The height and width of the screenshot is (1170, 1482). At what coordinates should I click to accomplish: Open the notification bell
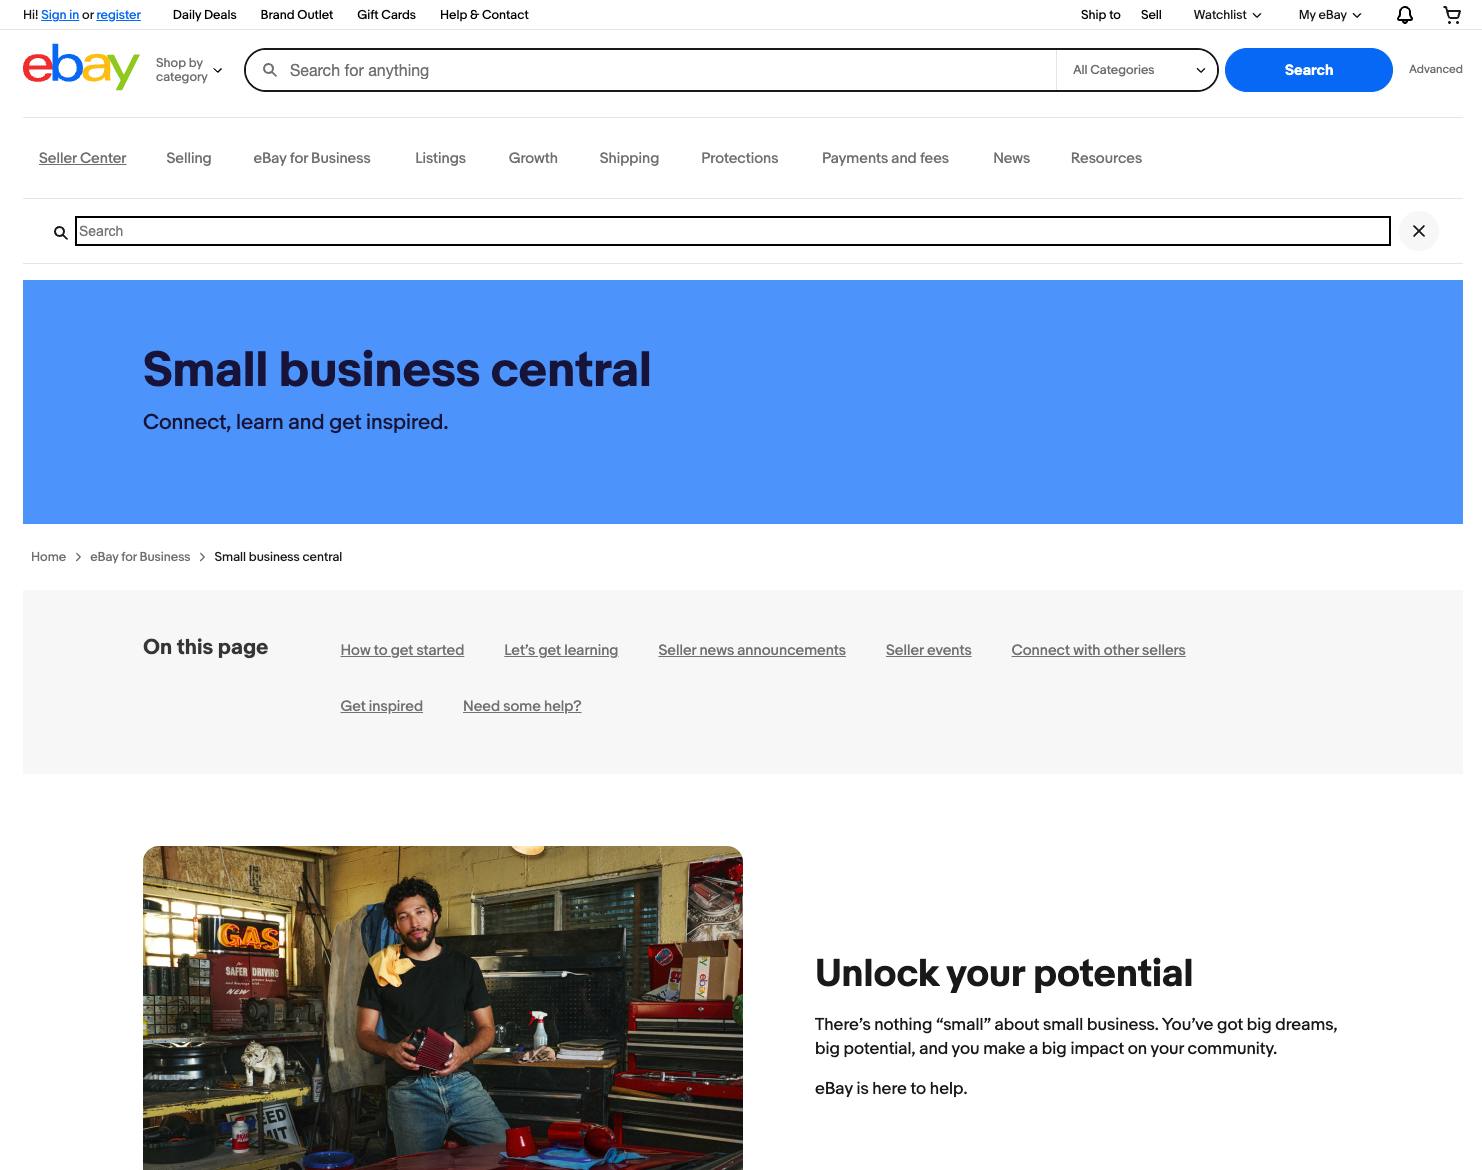(x=1403, y=14)
